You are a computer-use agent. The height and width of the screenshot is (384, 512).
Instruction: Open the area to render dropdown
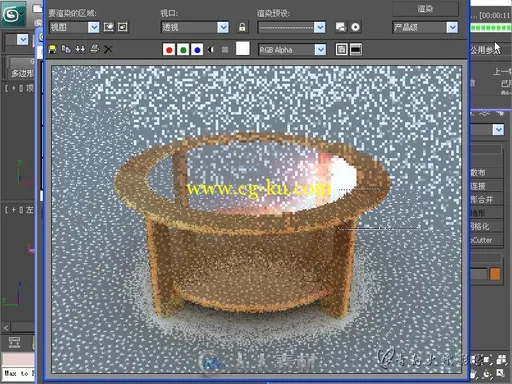point(74,27)
